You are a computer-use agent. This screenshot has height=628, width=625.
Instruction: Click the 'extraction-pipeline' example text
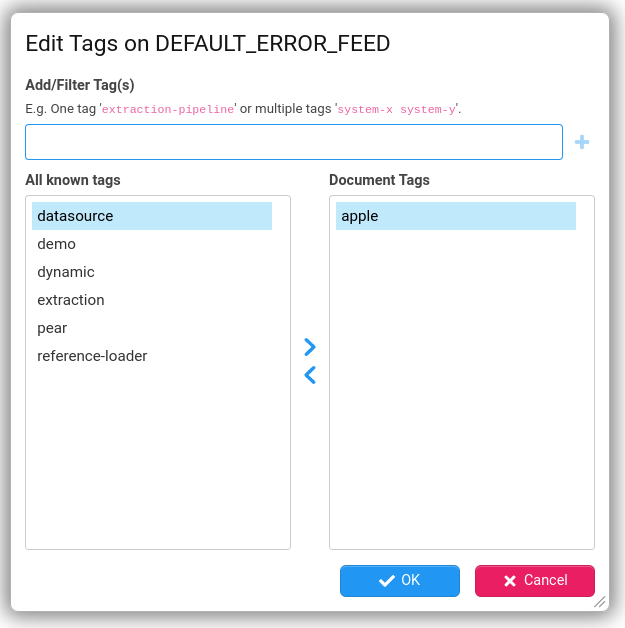click(168, 108)
